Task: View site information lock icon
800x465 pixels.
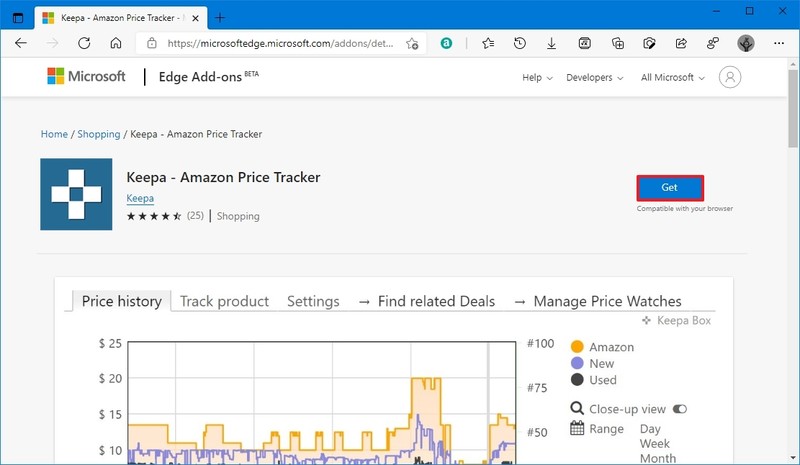Action: click(152, 43)
